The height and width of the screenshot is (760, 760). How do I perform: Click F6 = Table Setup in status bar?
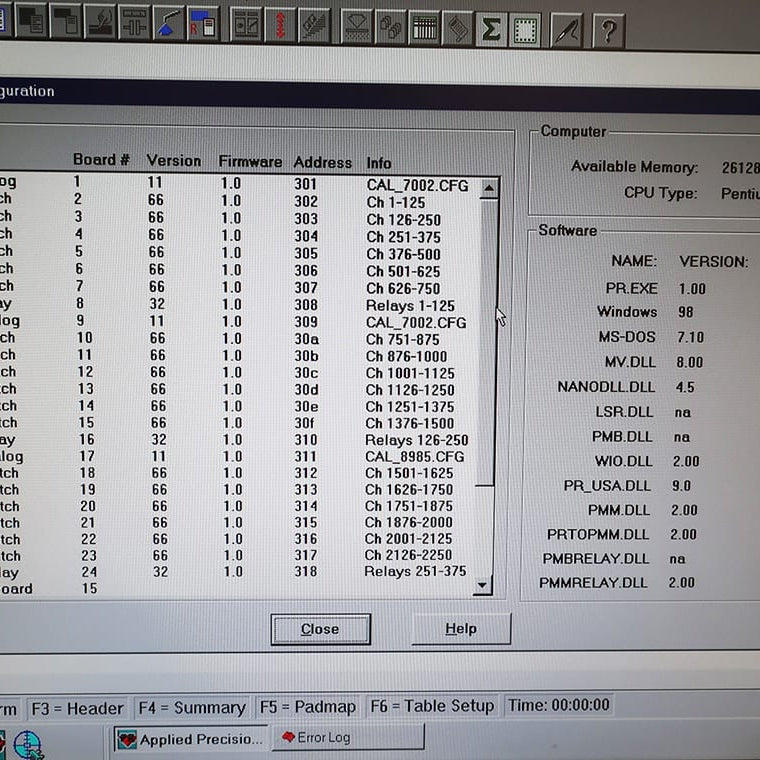[x=432, y=706]
